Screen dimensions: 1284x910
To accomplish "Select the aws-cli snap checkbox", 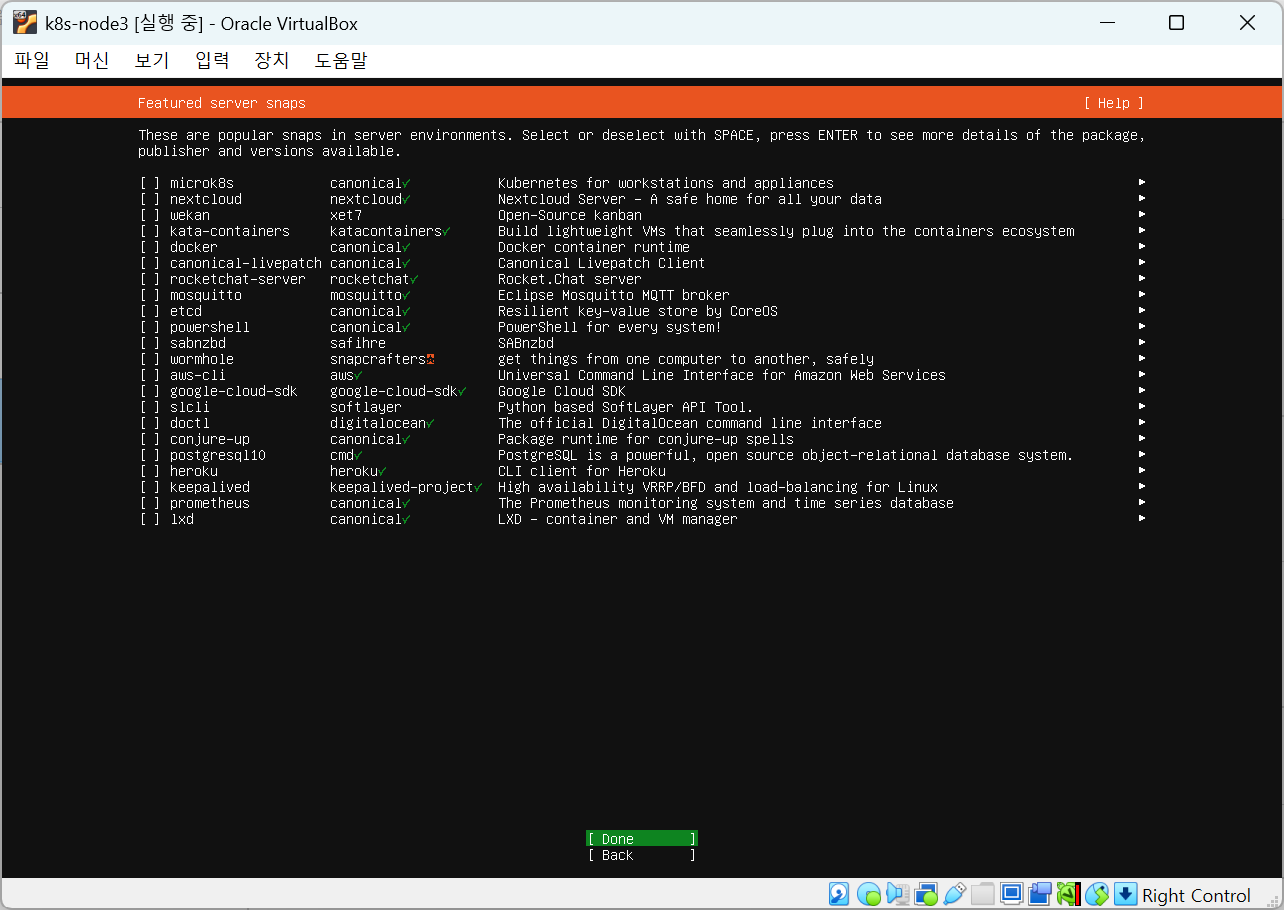I will [x=150, y=375].
